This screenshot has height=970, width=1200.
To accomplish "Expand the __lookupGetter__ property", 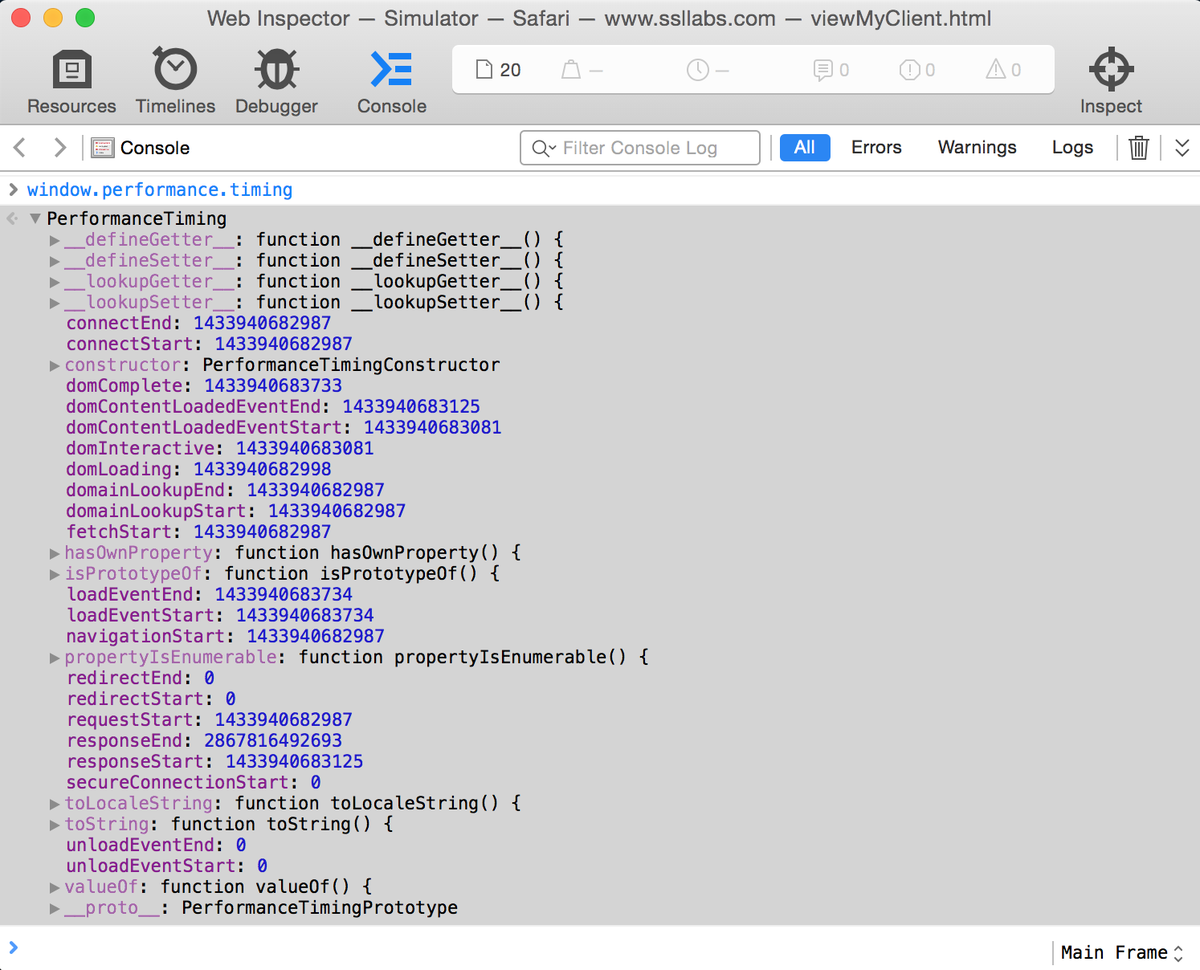I will pyautogui.click(x=55, y=282).
